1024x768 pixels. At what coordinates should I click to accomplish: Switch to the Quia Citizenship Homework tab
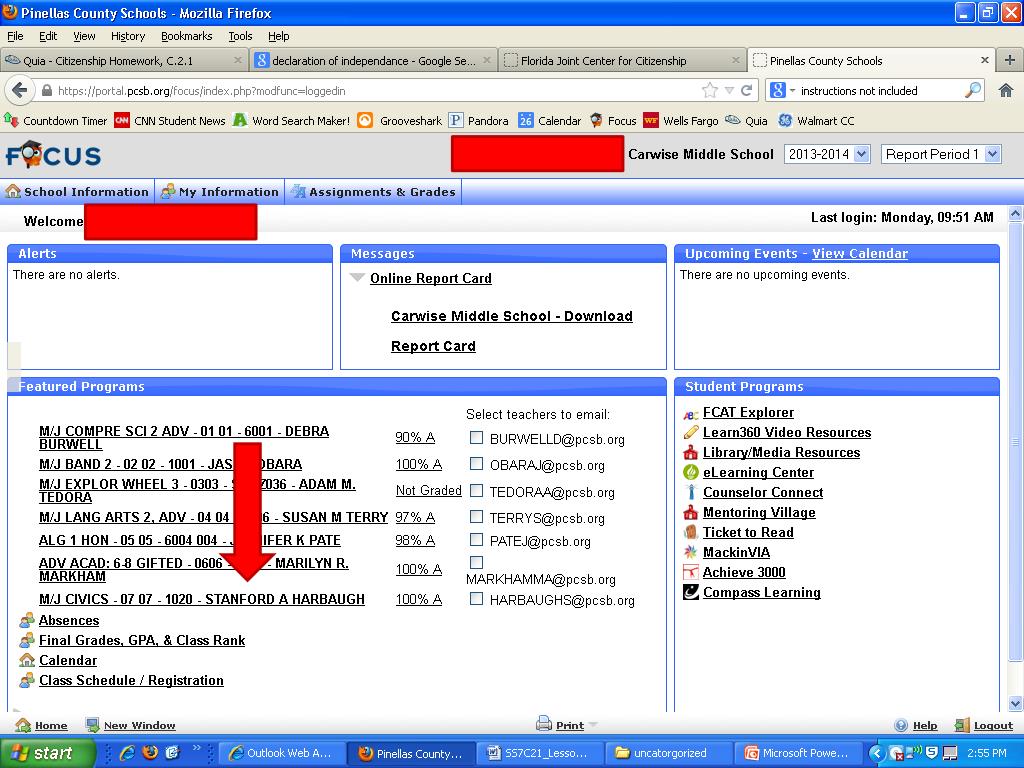tap(124, 61)
